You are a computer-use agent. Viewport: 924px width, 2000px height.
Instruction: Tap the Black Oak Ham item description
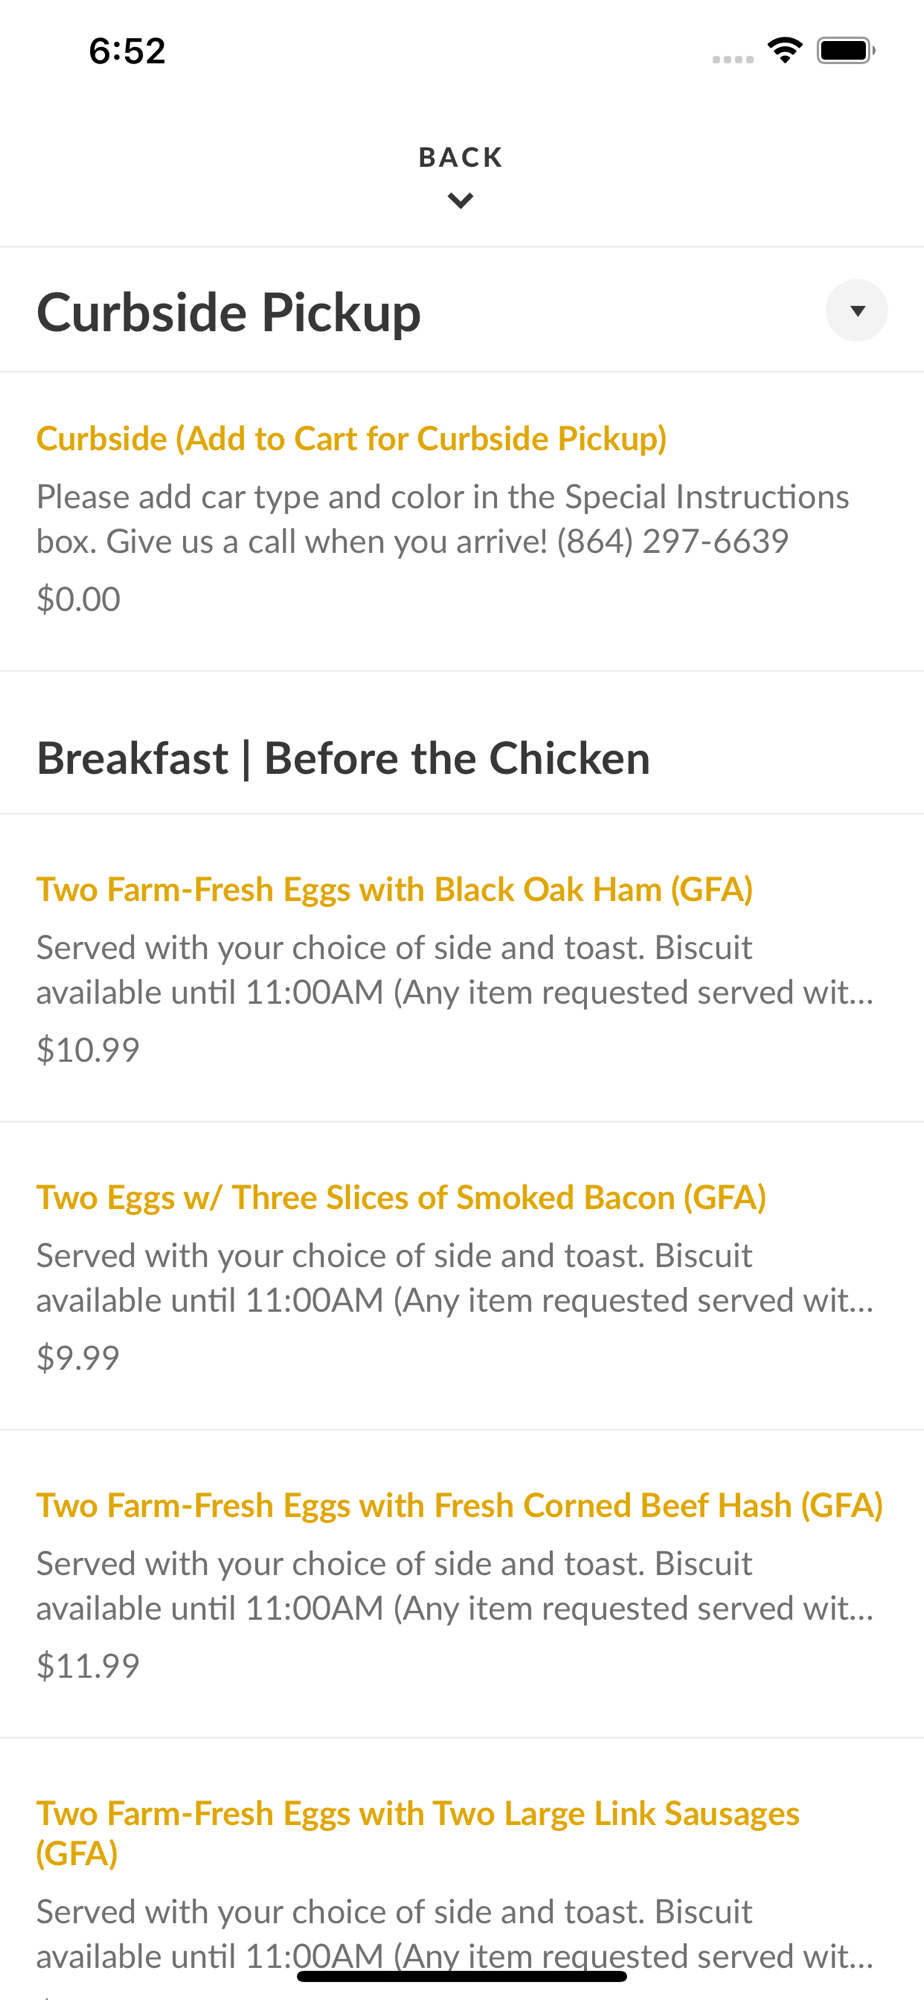(x=454, y=970)
